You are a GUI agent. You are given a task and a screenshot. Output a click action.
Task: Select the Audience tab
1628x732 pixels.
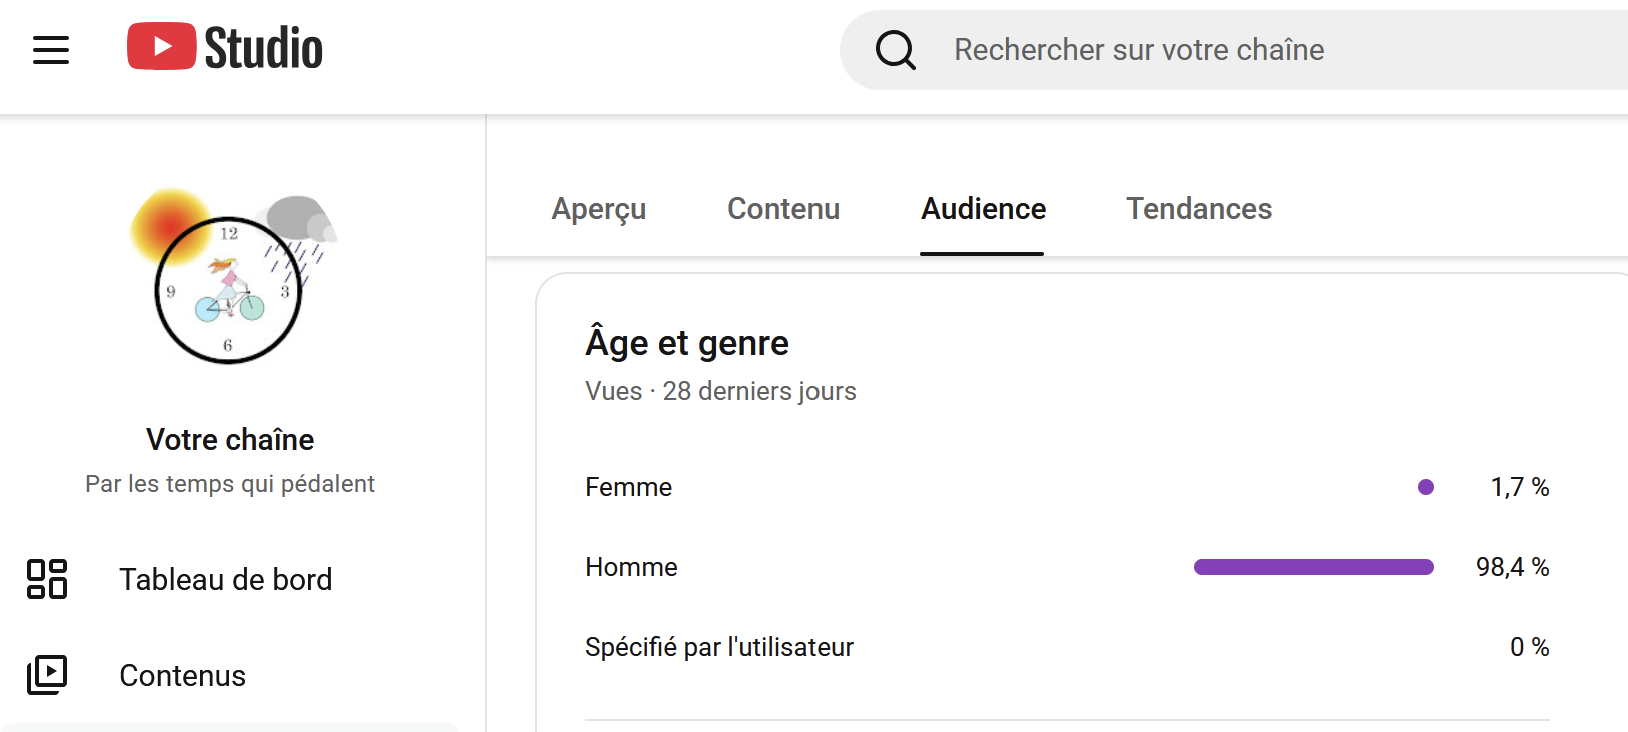point(983,209)
